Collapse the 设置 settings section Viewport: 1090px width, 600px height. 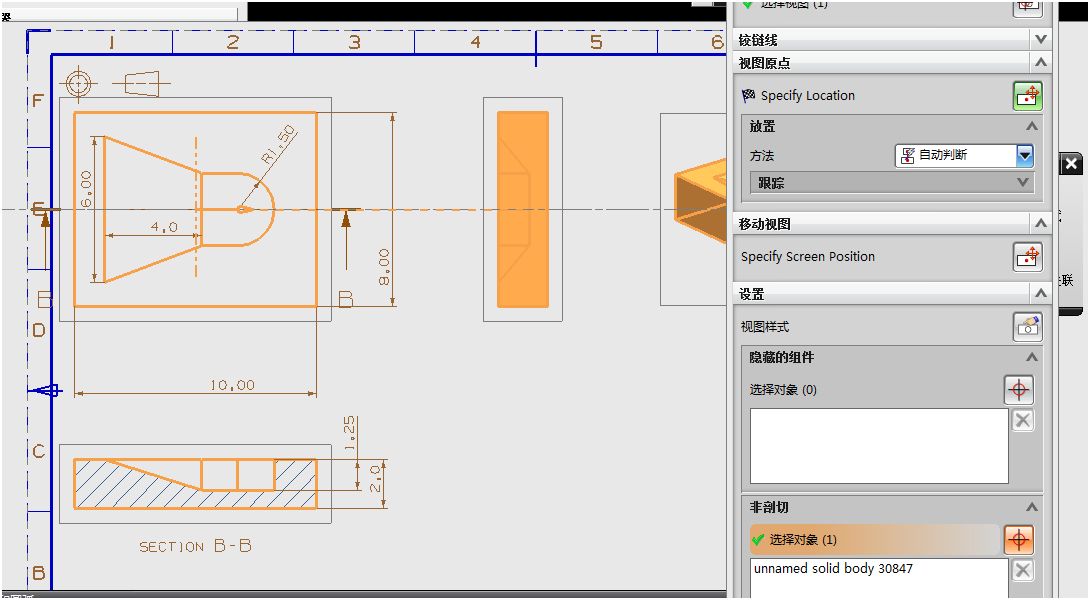point(1041,293)
